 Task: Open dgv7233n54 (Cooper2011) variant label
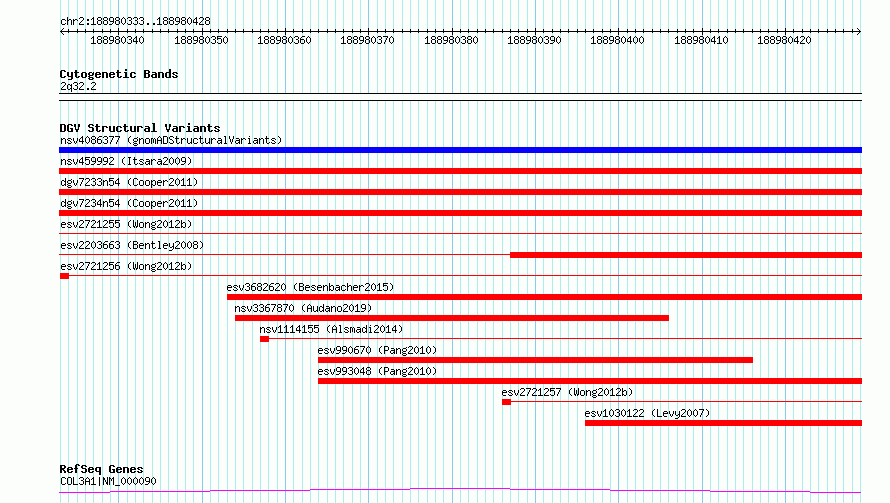pyautogui.click(x=129, y=182)
